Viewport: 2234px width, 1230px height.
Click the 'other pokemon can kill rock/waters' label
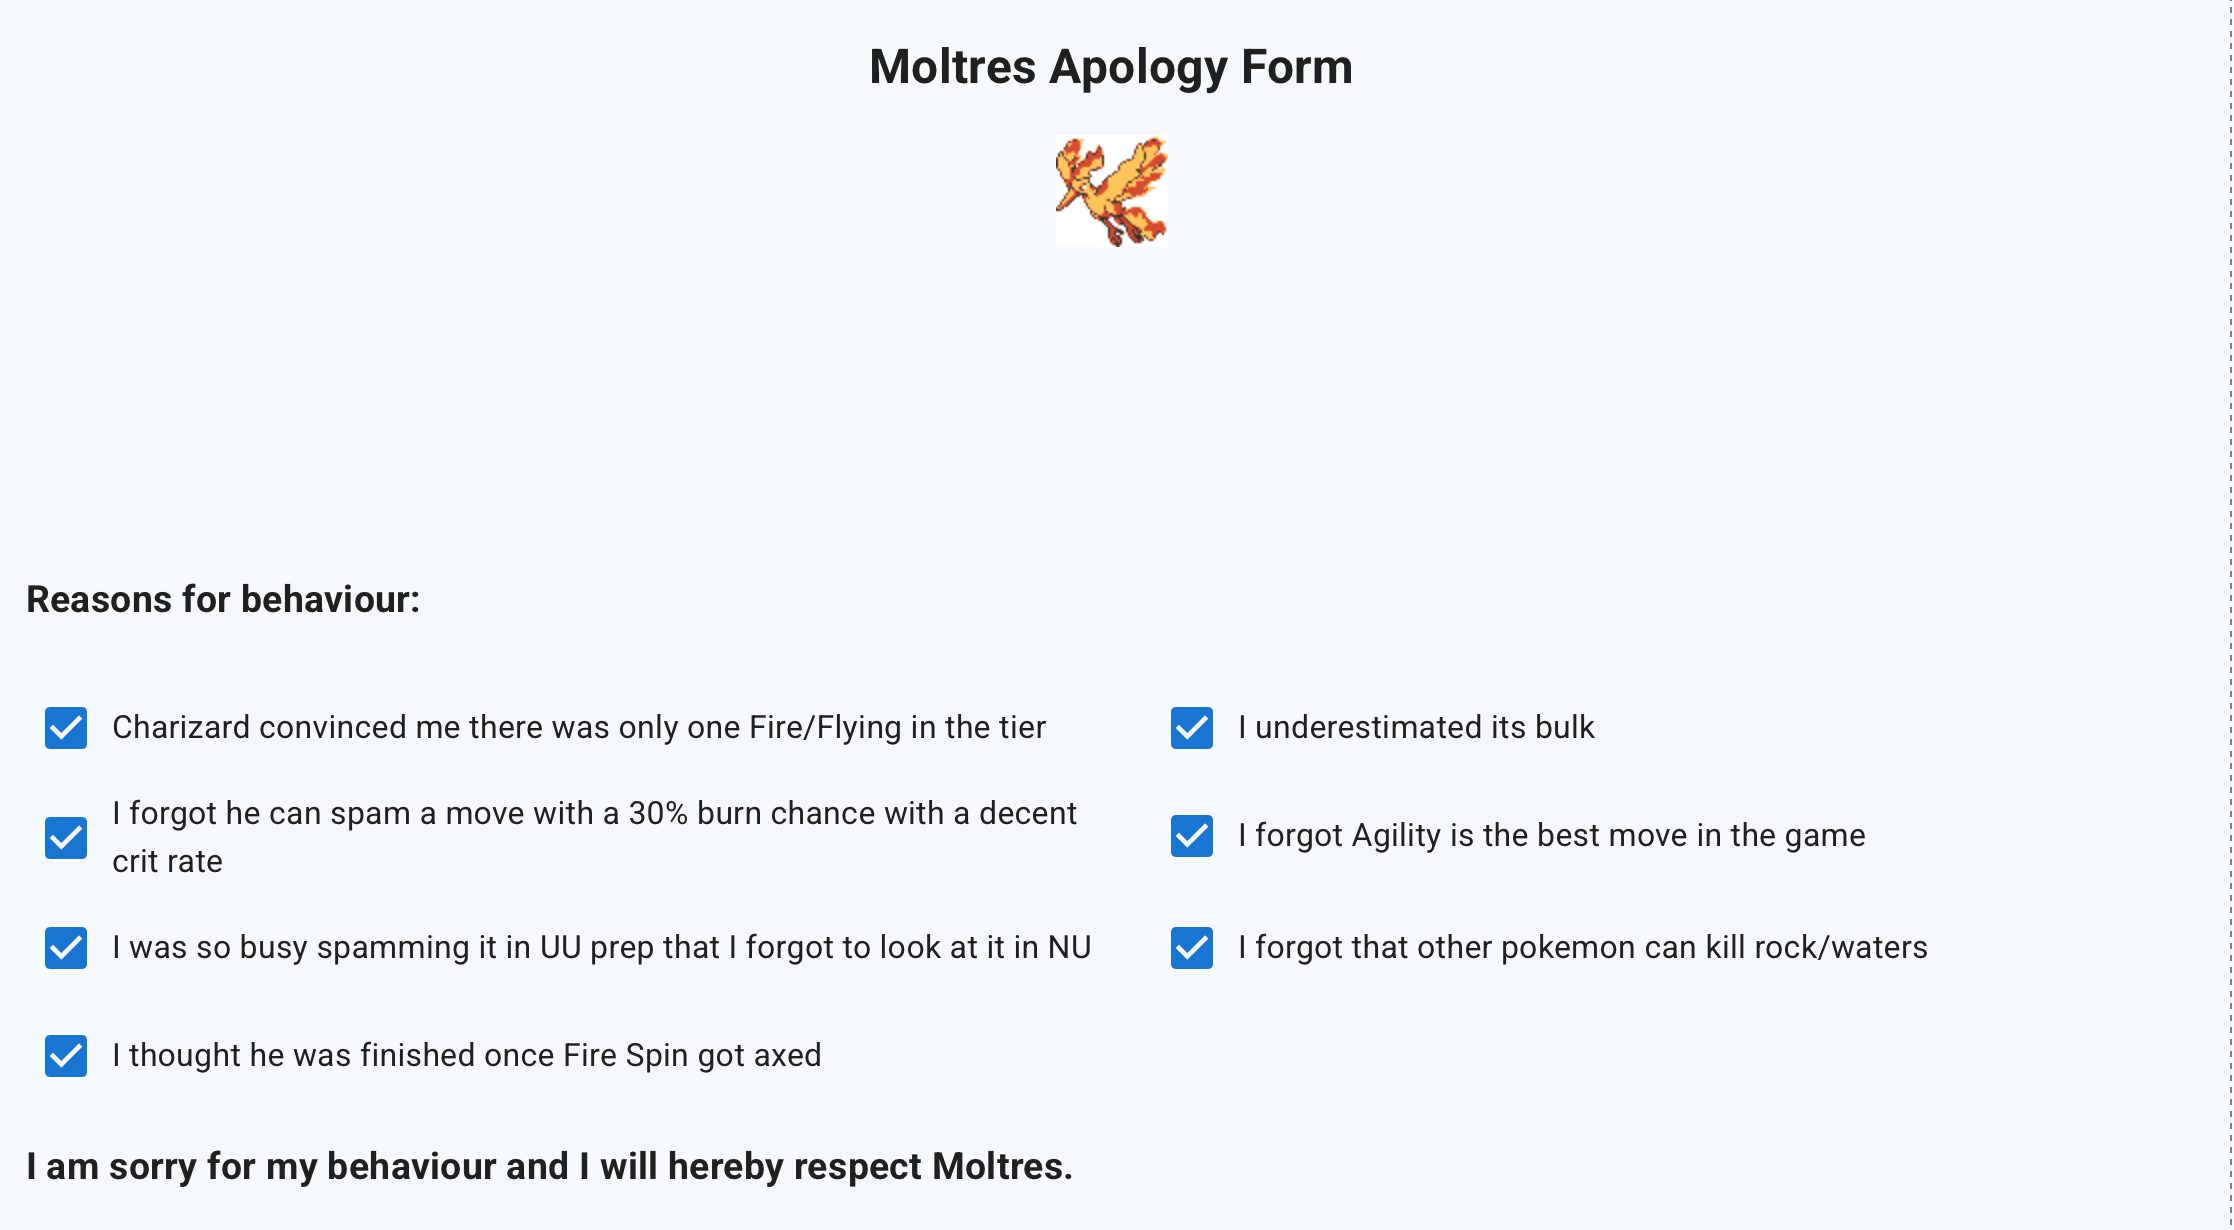click(1582, 947)
